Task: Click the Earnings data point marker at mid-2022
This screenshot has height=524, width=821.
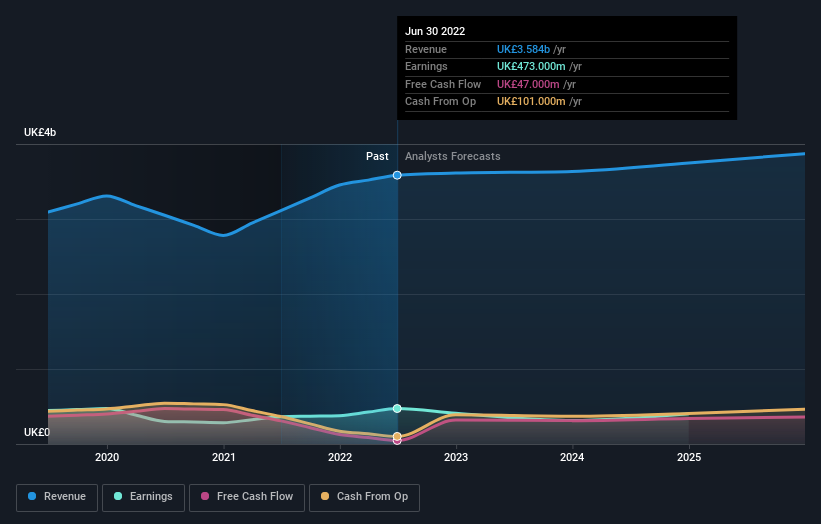Action: click(x=397, y=408)
